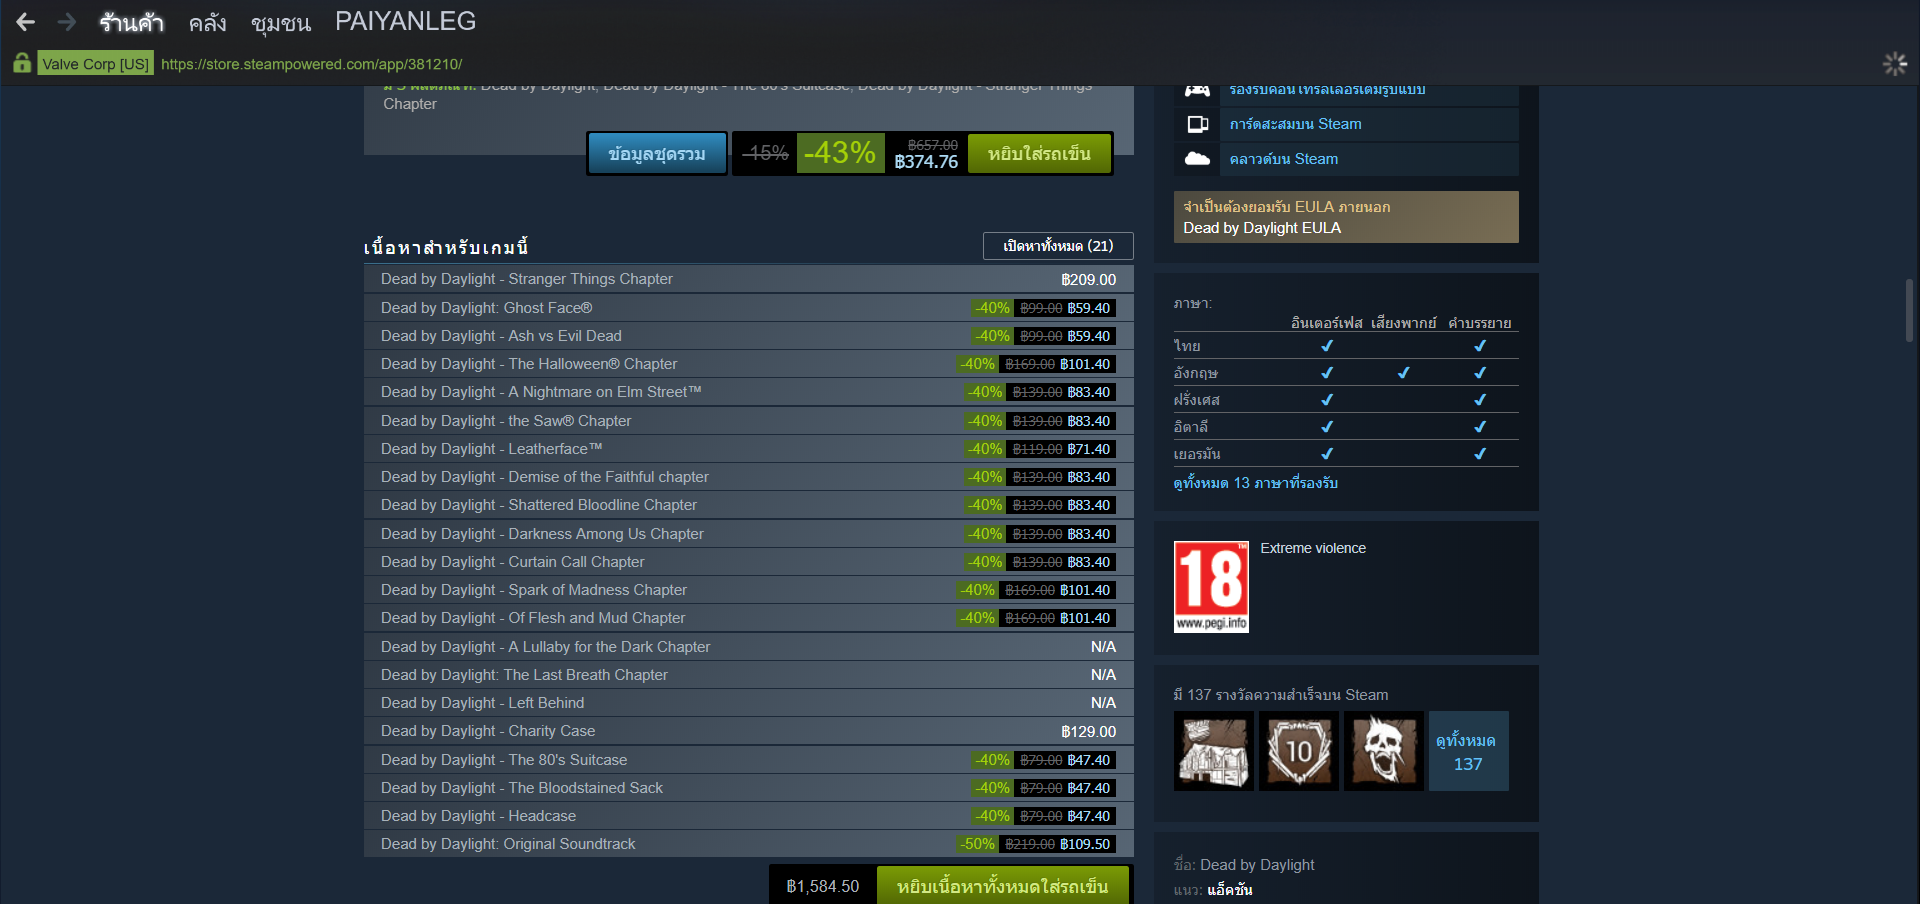This screenshot has height=904, width=1920.
Task: View all 137 achievements
Action: (x=1468, y=751)
